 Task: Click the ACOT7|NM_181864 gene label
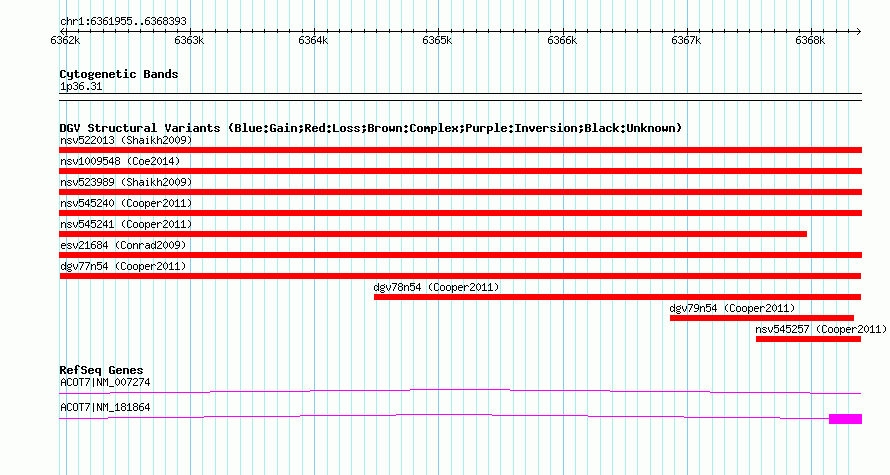pyautogui.click(x=105, y=407)
